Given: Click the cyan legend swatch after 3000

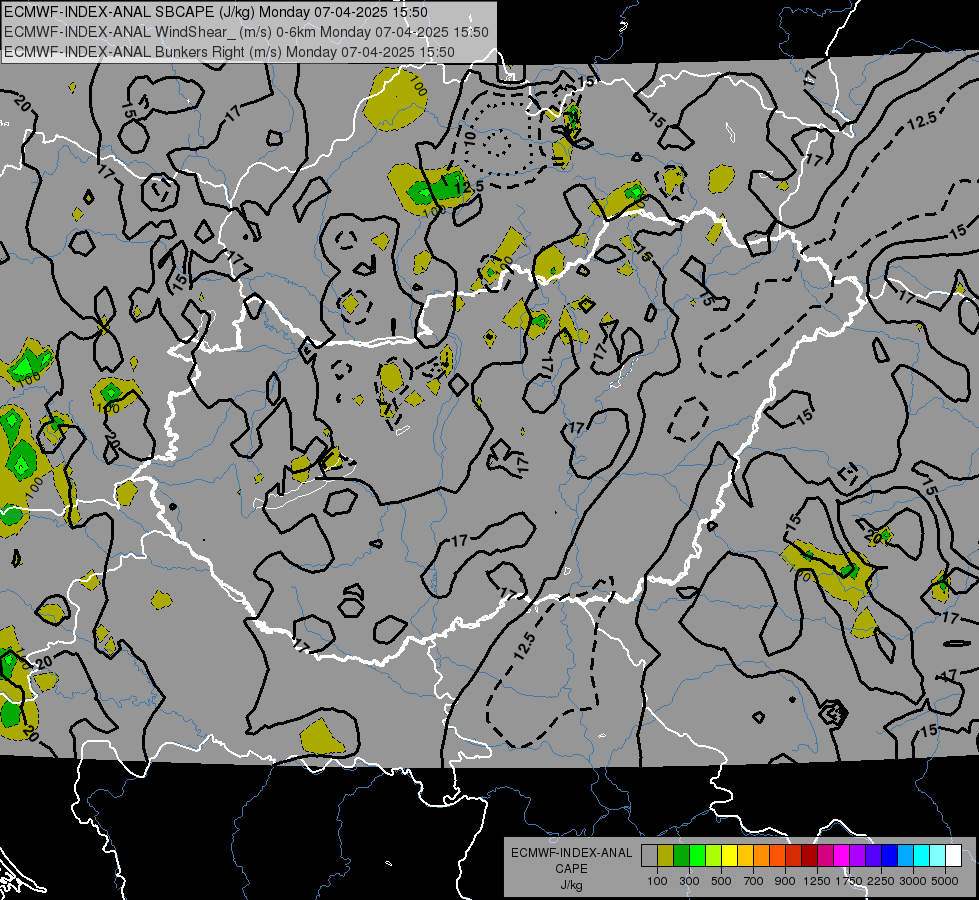Looking at the screenshot, I should (922, 856).
